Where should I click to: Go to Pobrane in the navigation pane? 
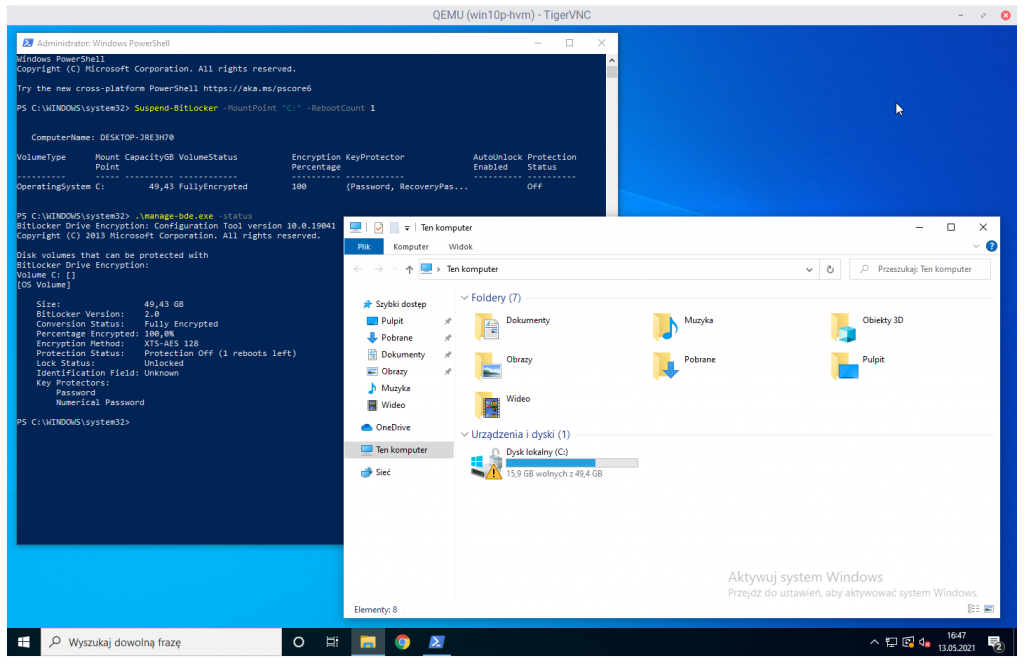(396, 338)
